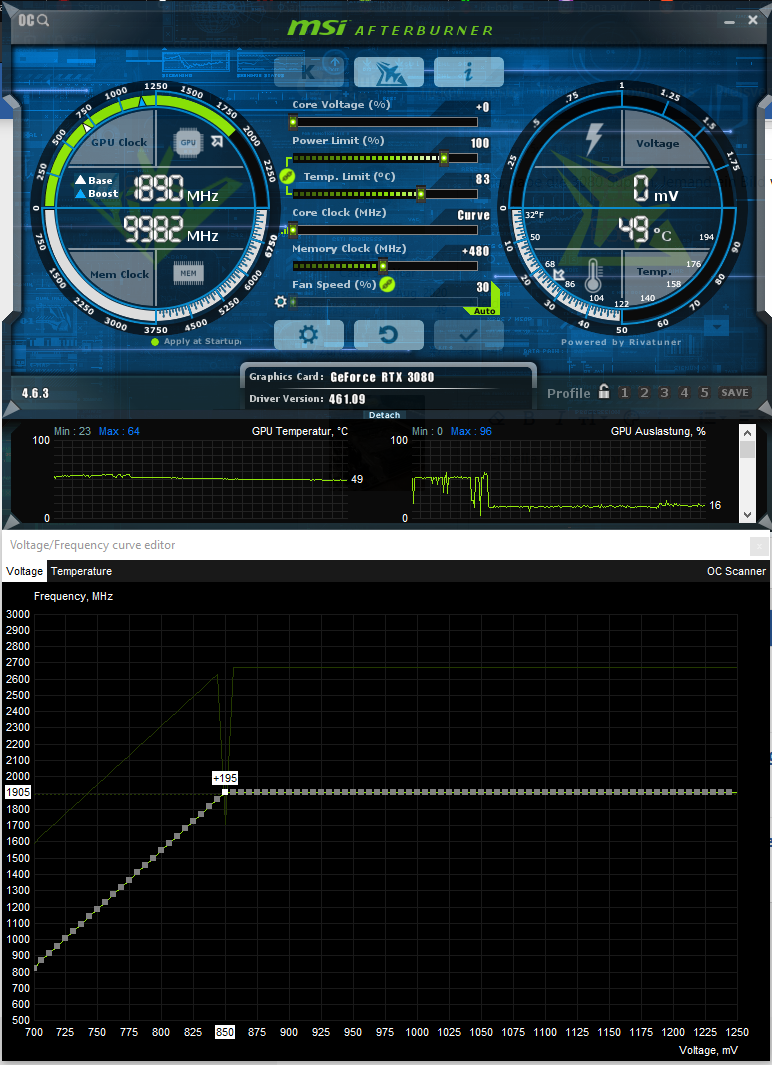Load profile slot 2
Image resolution: width=772 pixels, height=1065 pixels.
point(644,393)
